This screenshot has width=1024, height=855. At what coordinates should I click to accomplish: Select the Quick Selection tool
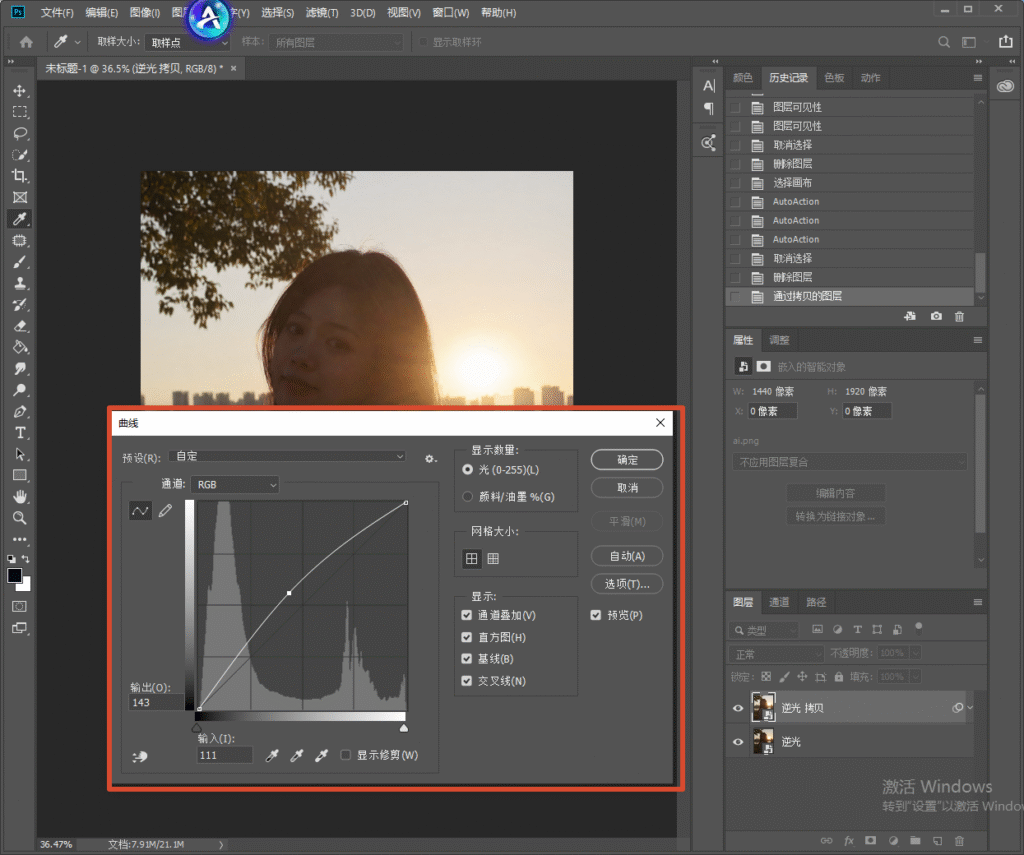(x=20, y=155)
